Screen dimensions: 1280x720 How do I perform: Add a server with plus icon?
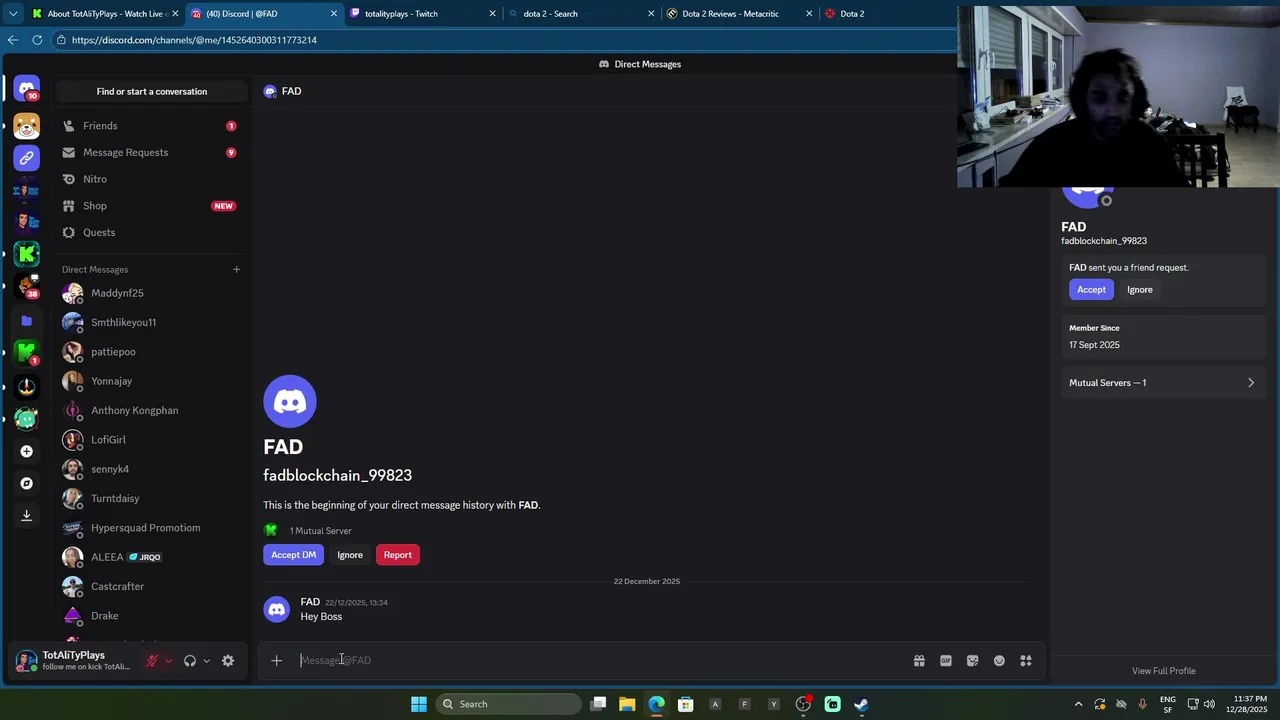pos(27,451)
